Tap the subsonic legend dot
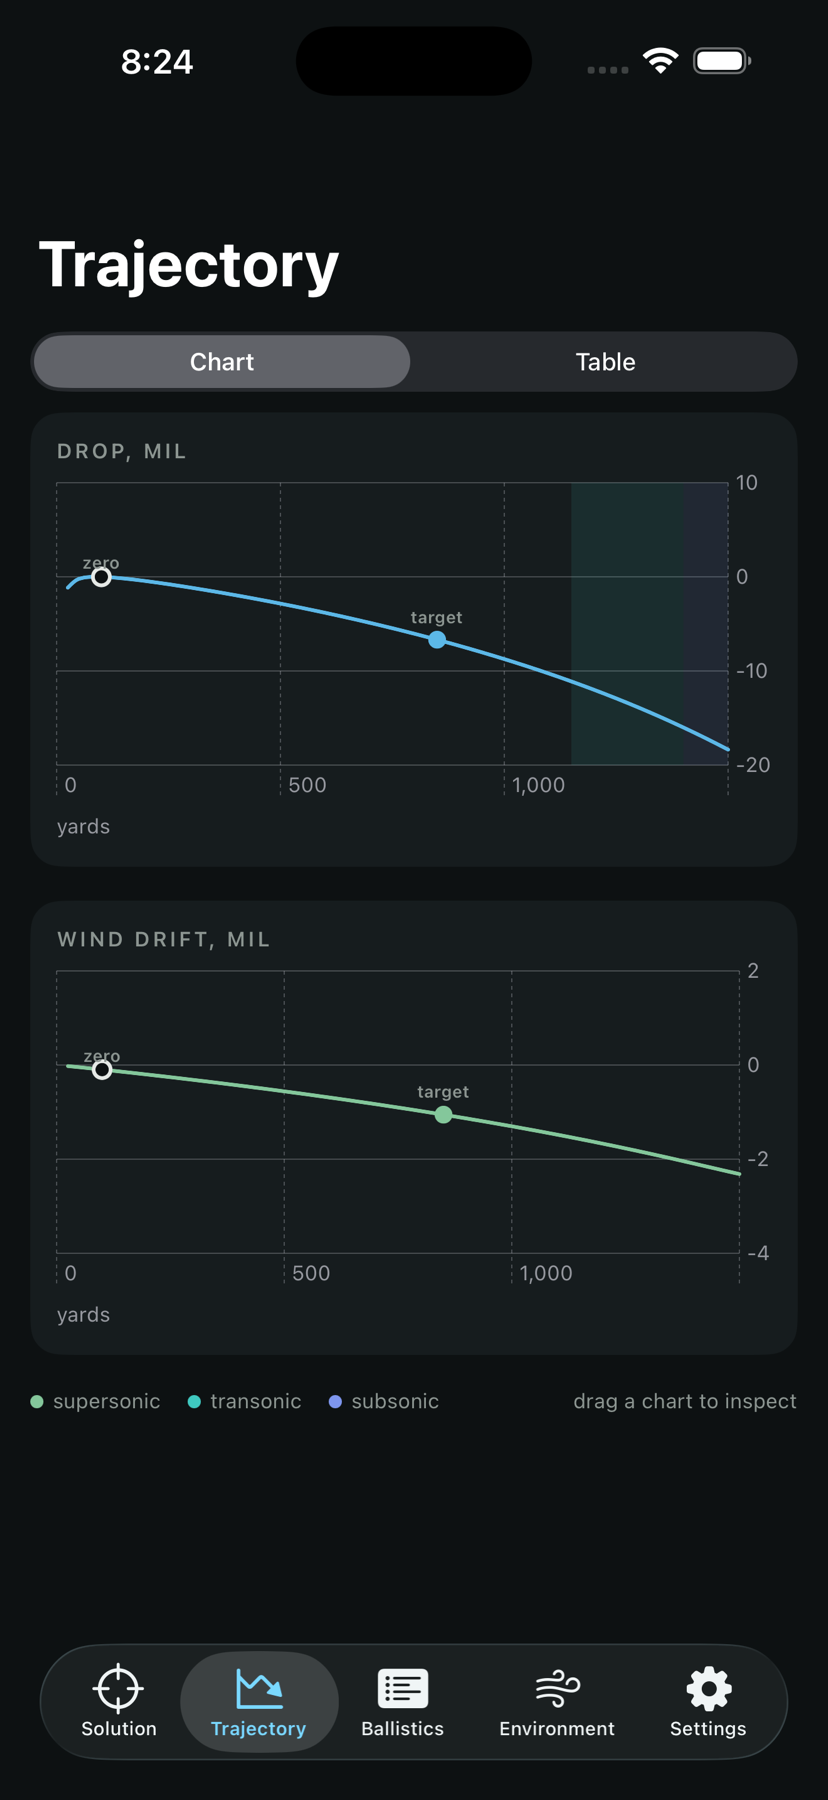Image resolution: width=828 pixels, height=1800 pixels. coord(335,1402)
